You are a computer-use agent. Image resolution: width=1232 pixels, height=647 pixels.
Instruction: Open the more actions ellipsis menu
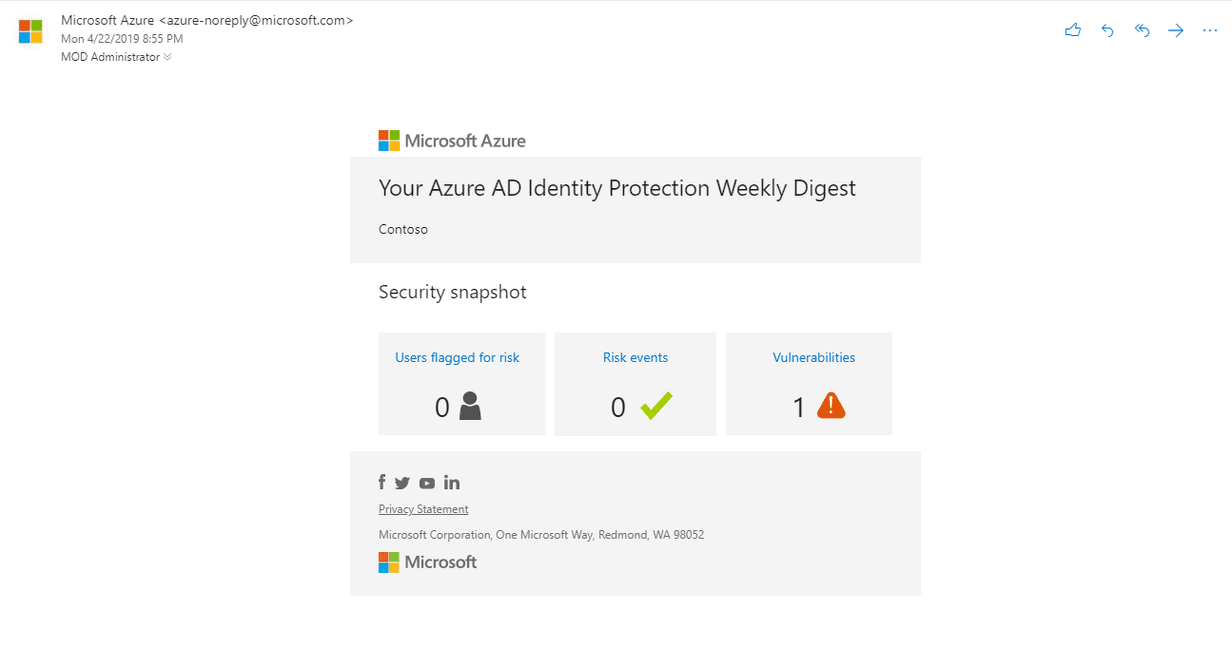click(1210, 30)
